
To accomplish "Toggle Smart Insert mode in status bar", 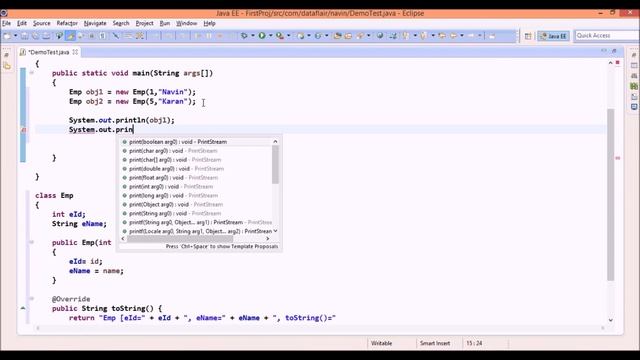I will click(435, 343).
